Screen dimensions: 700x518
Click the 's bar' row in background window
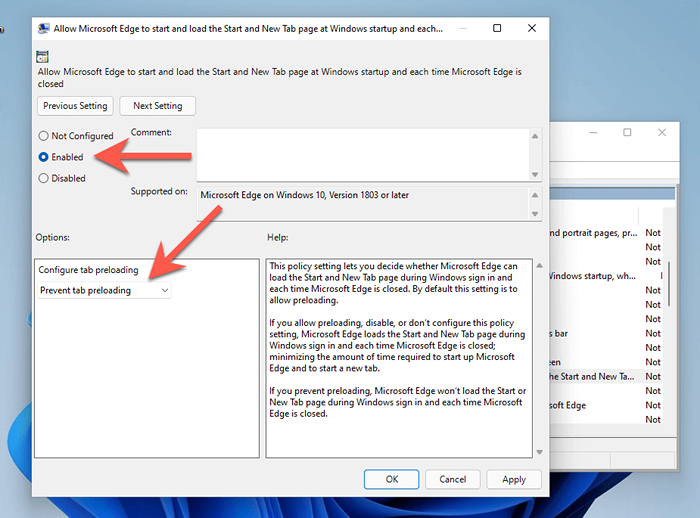pos(606,333)
